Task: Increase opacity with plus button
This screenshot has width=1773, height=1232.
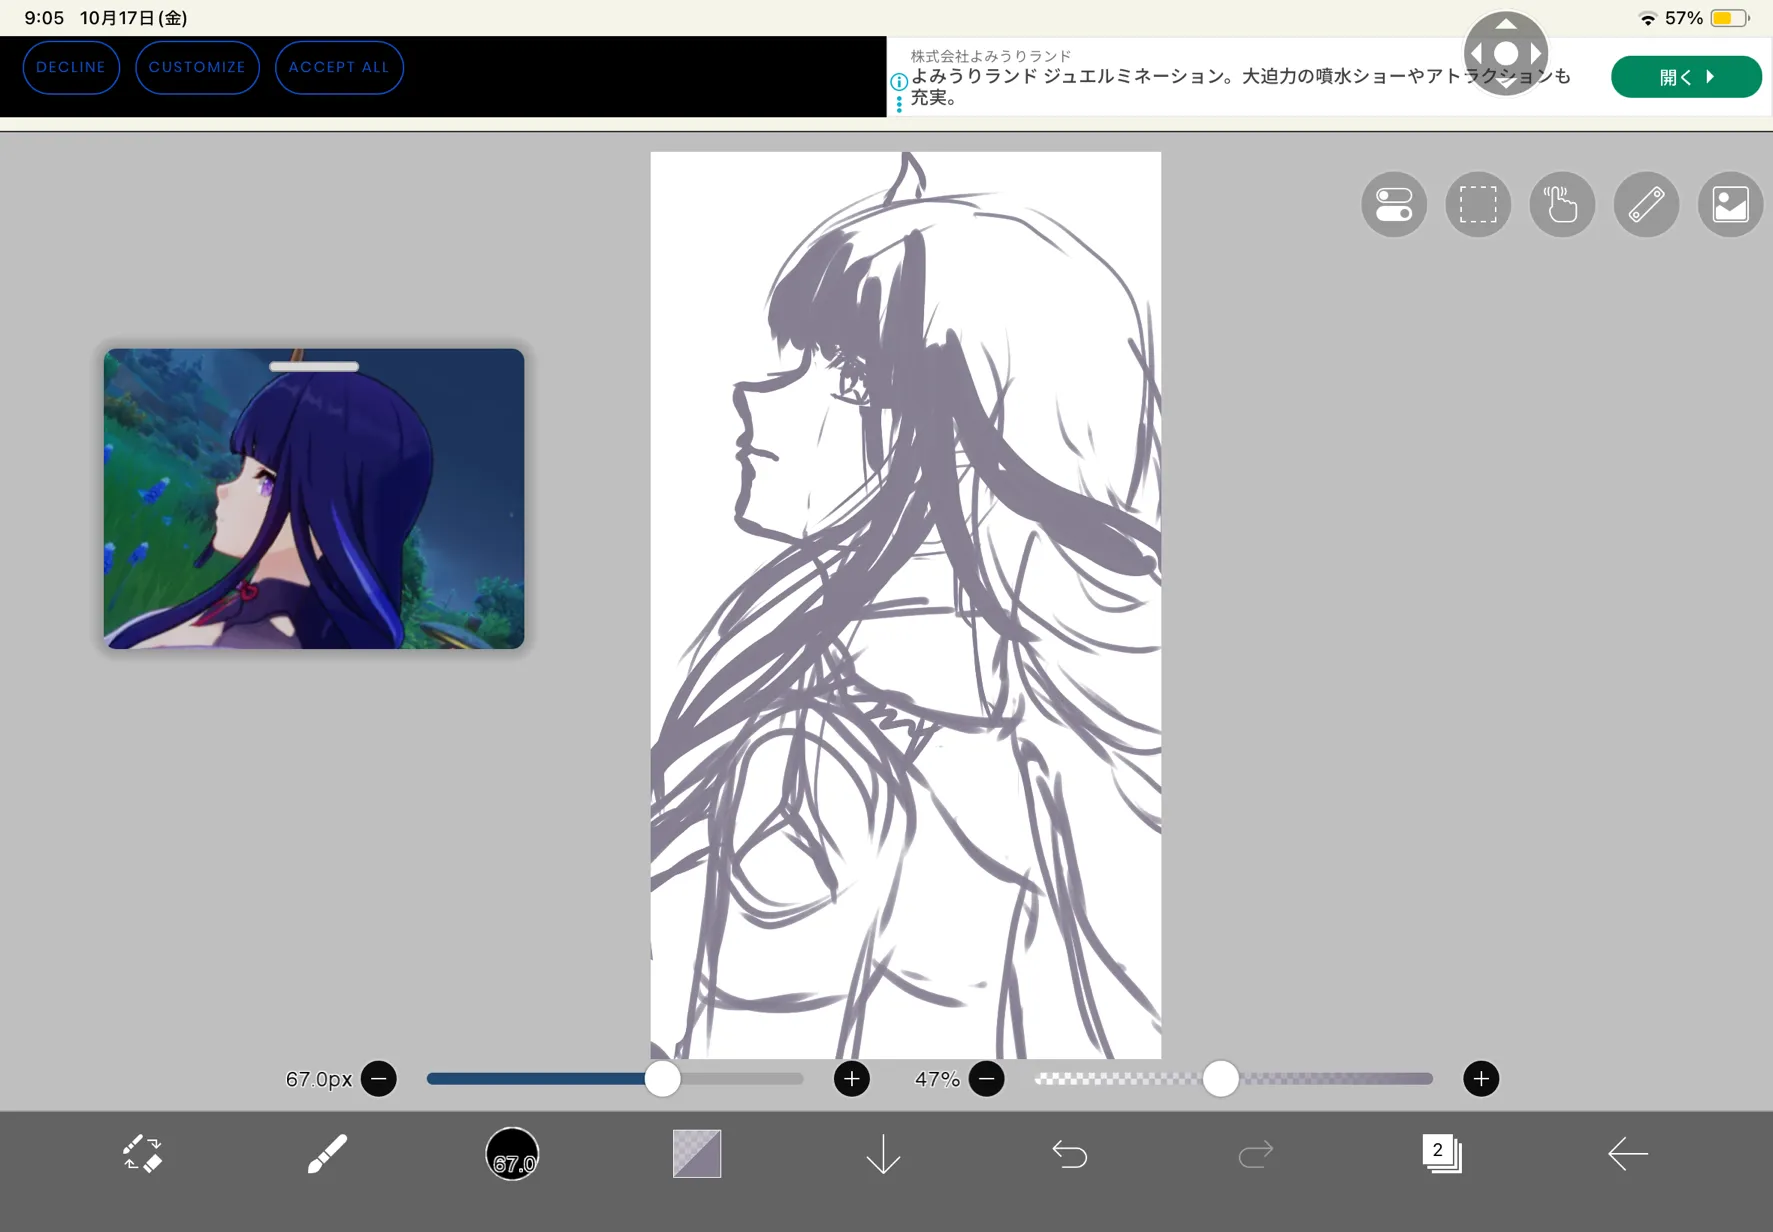Action: pos(1481,1079)
